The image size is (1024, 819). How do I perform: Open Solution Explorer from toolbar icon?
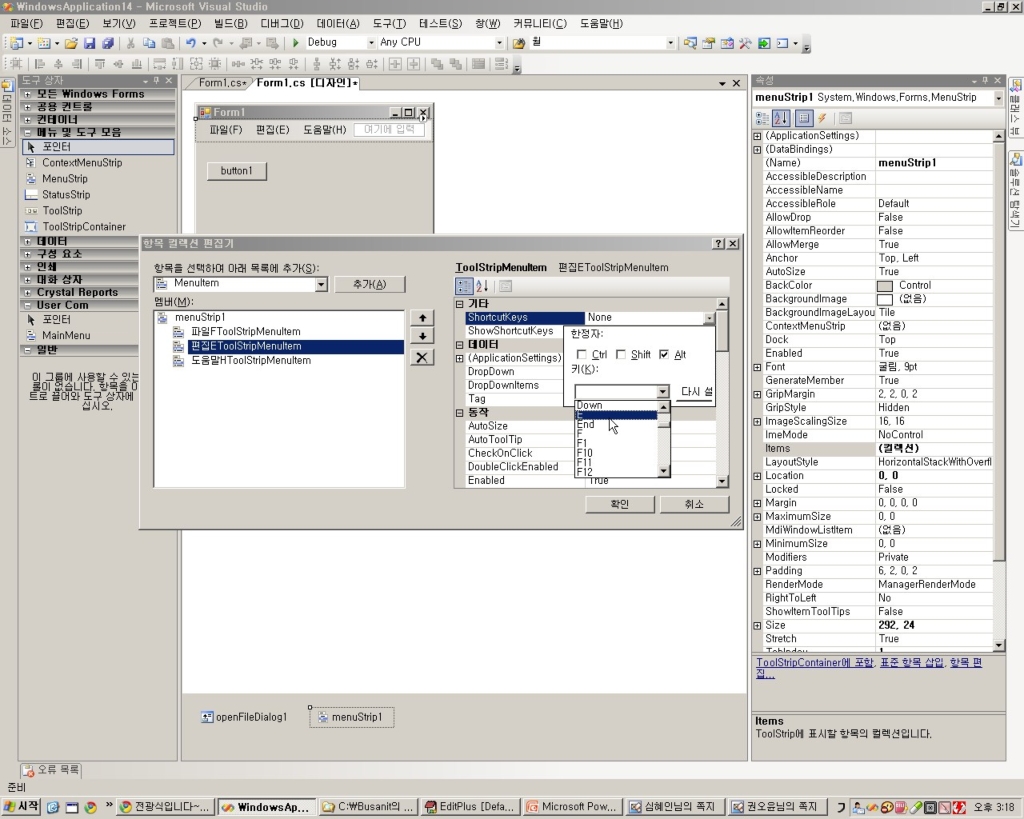(x=690, y=43)
